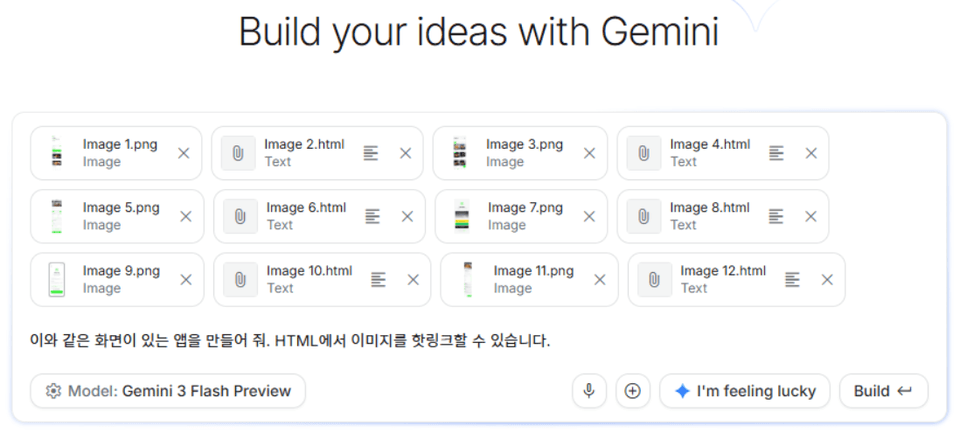Remove the Image 11.png attachment

tap(600, 280)
